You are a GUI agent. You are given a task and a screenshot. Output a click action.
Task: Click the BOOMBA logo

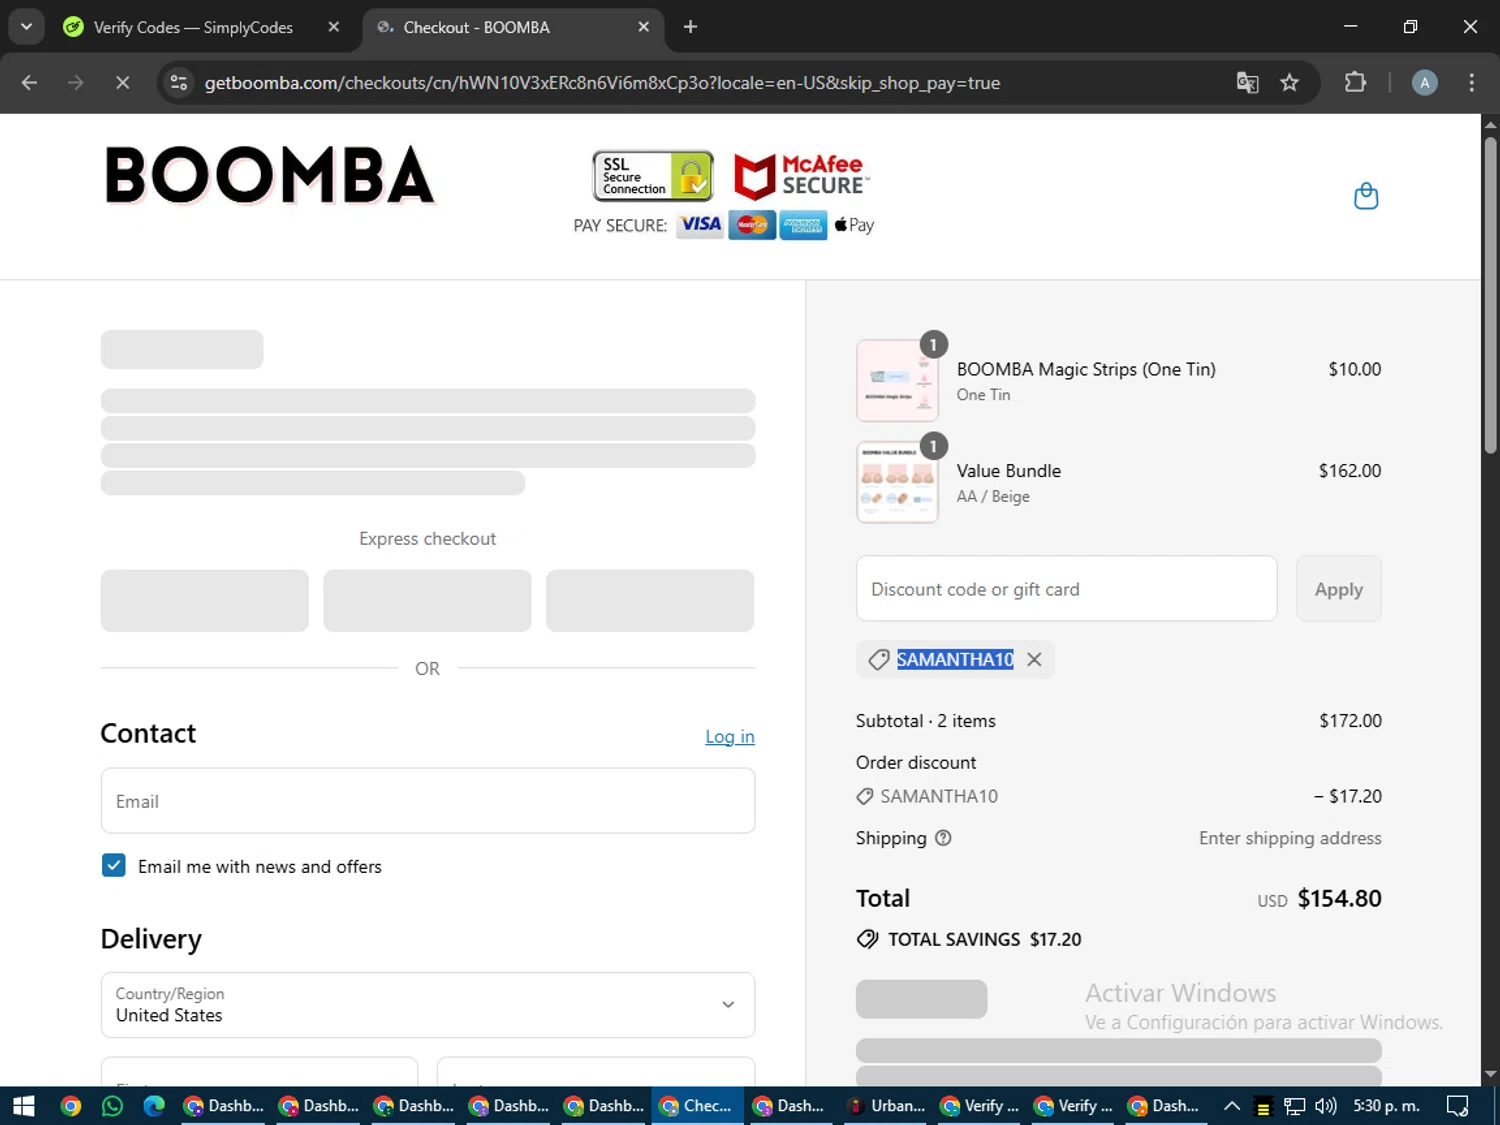click(x=270, y=176)
